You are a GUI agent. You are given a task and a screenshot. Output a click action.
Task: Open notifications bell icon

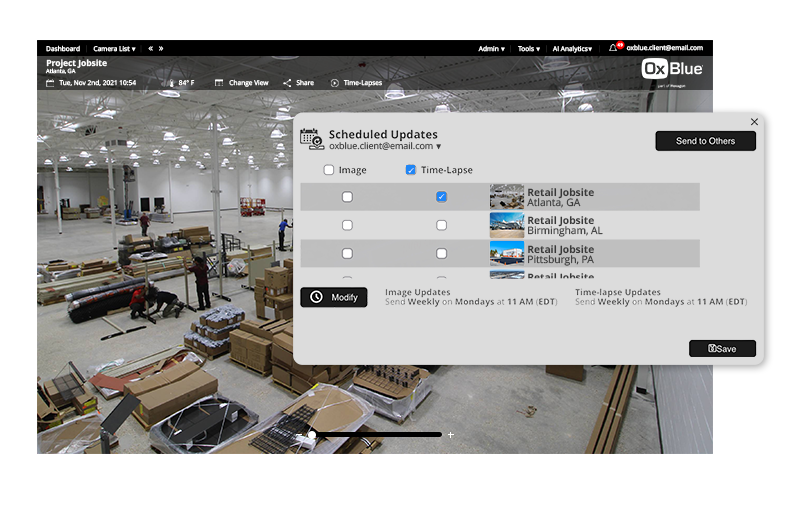[613, 48]
